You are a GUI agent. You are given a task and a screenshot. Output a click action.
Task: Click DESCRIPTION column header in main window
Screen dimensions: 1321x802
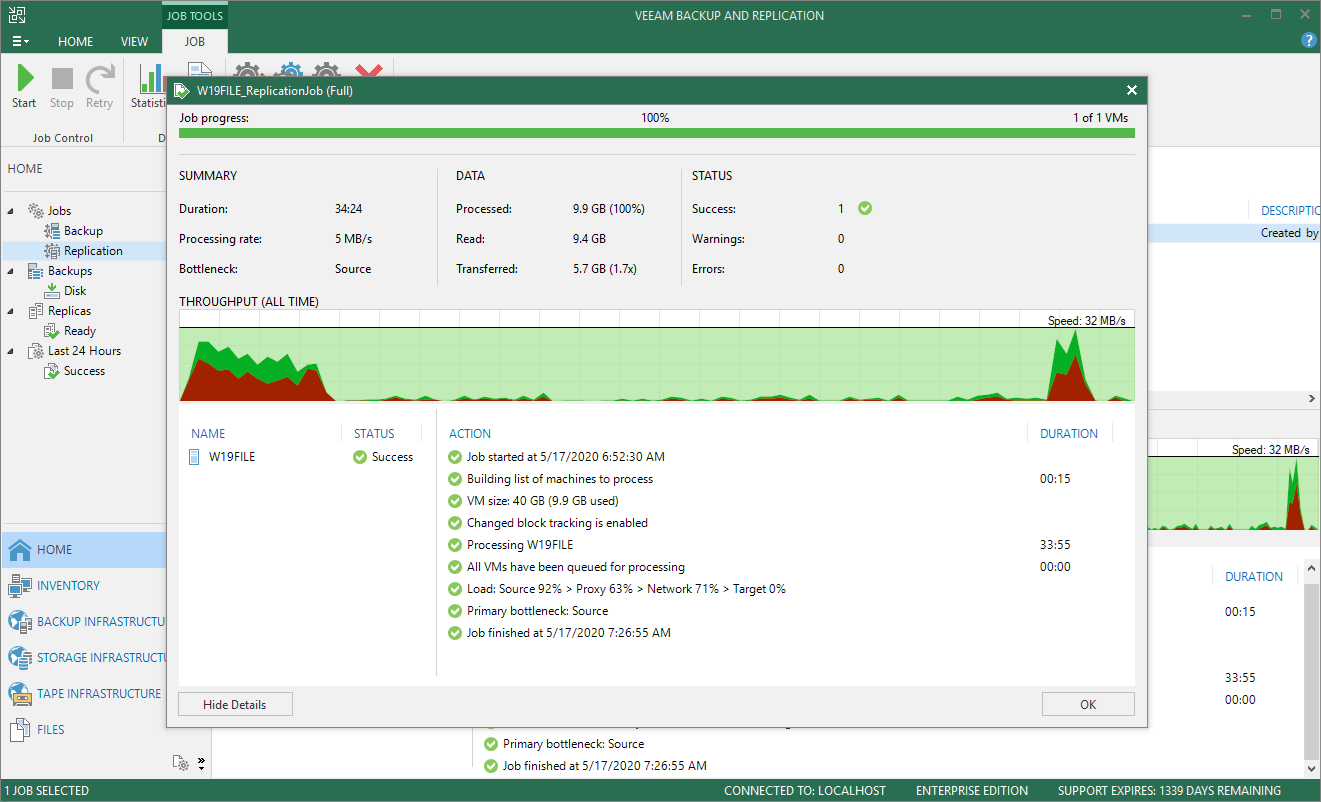1290,211
